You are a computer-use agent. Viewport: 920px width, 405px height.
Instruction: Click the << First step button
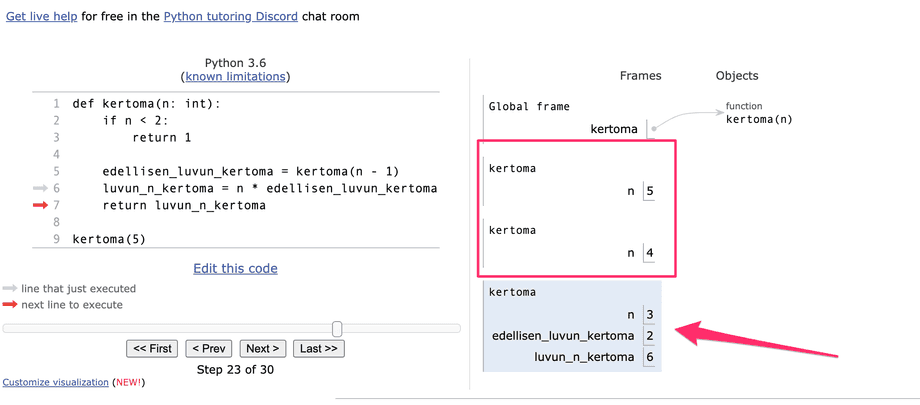pyautogui.click(x=152, y=348)
